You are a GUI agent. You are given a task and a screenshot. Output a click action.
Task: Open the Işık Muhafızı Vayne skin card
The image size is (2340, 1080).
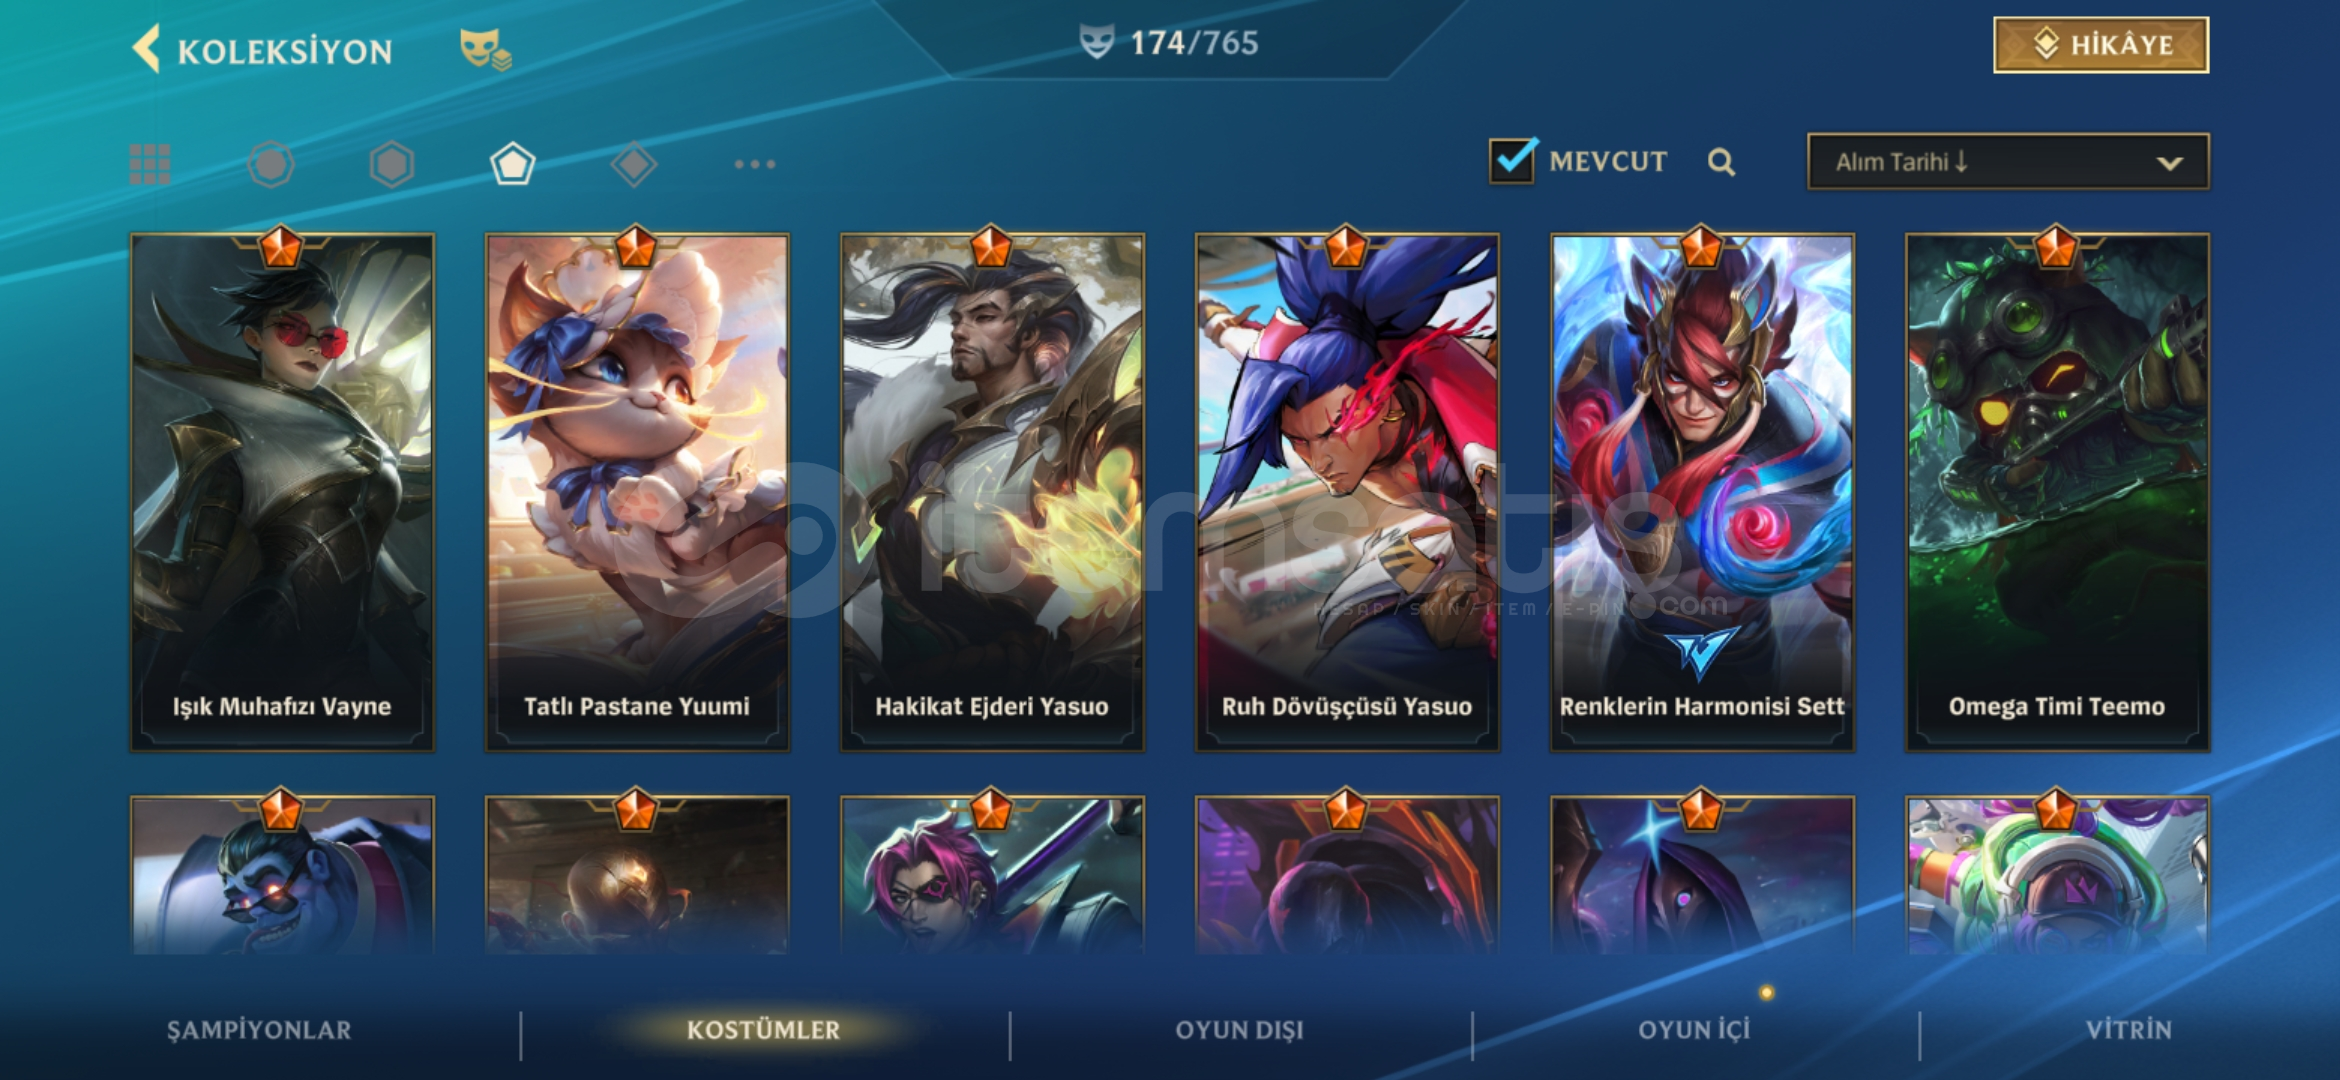coord(282,492)
